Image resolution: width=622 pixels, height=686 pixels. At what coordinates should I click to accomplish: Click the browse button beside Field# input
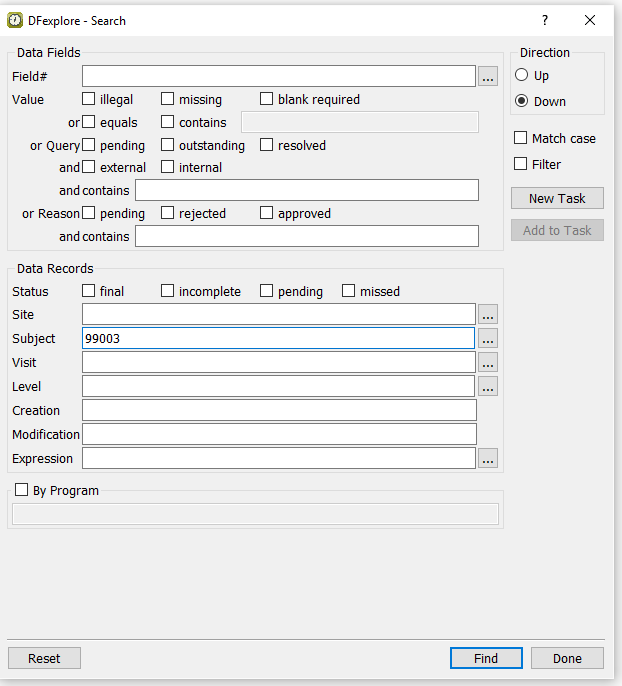point(487,76)
